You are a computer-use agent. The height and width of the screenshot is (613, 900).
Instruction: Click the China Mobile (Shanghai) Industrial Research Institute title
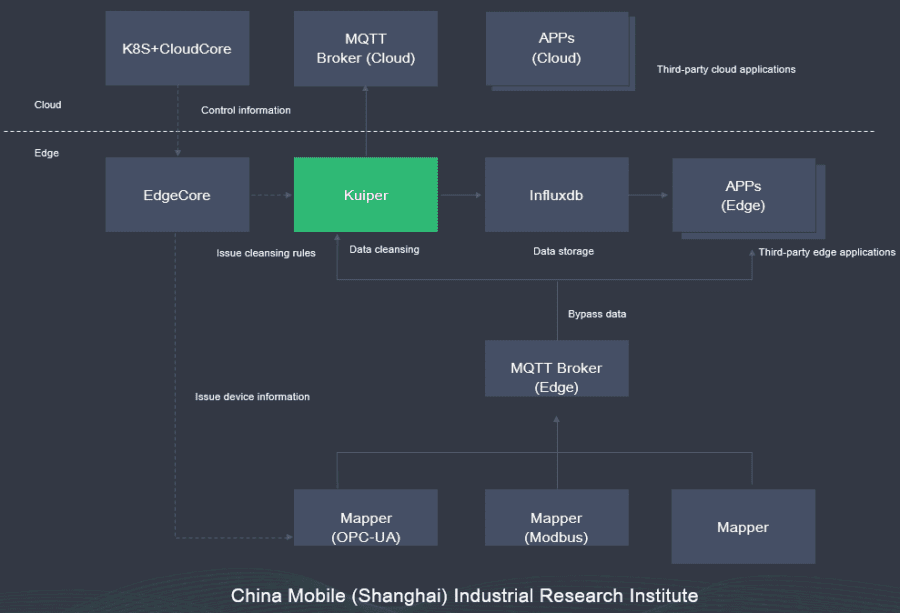(x=465, y=595)
